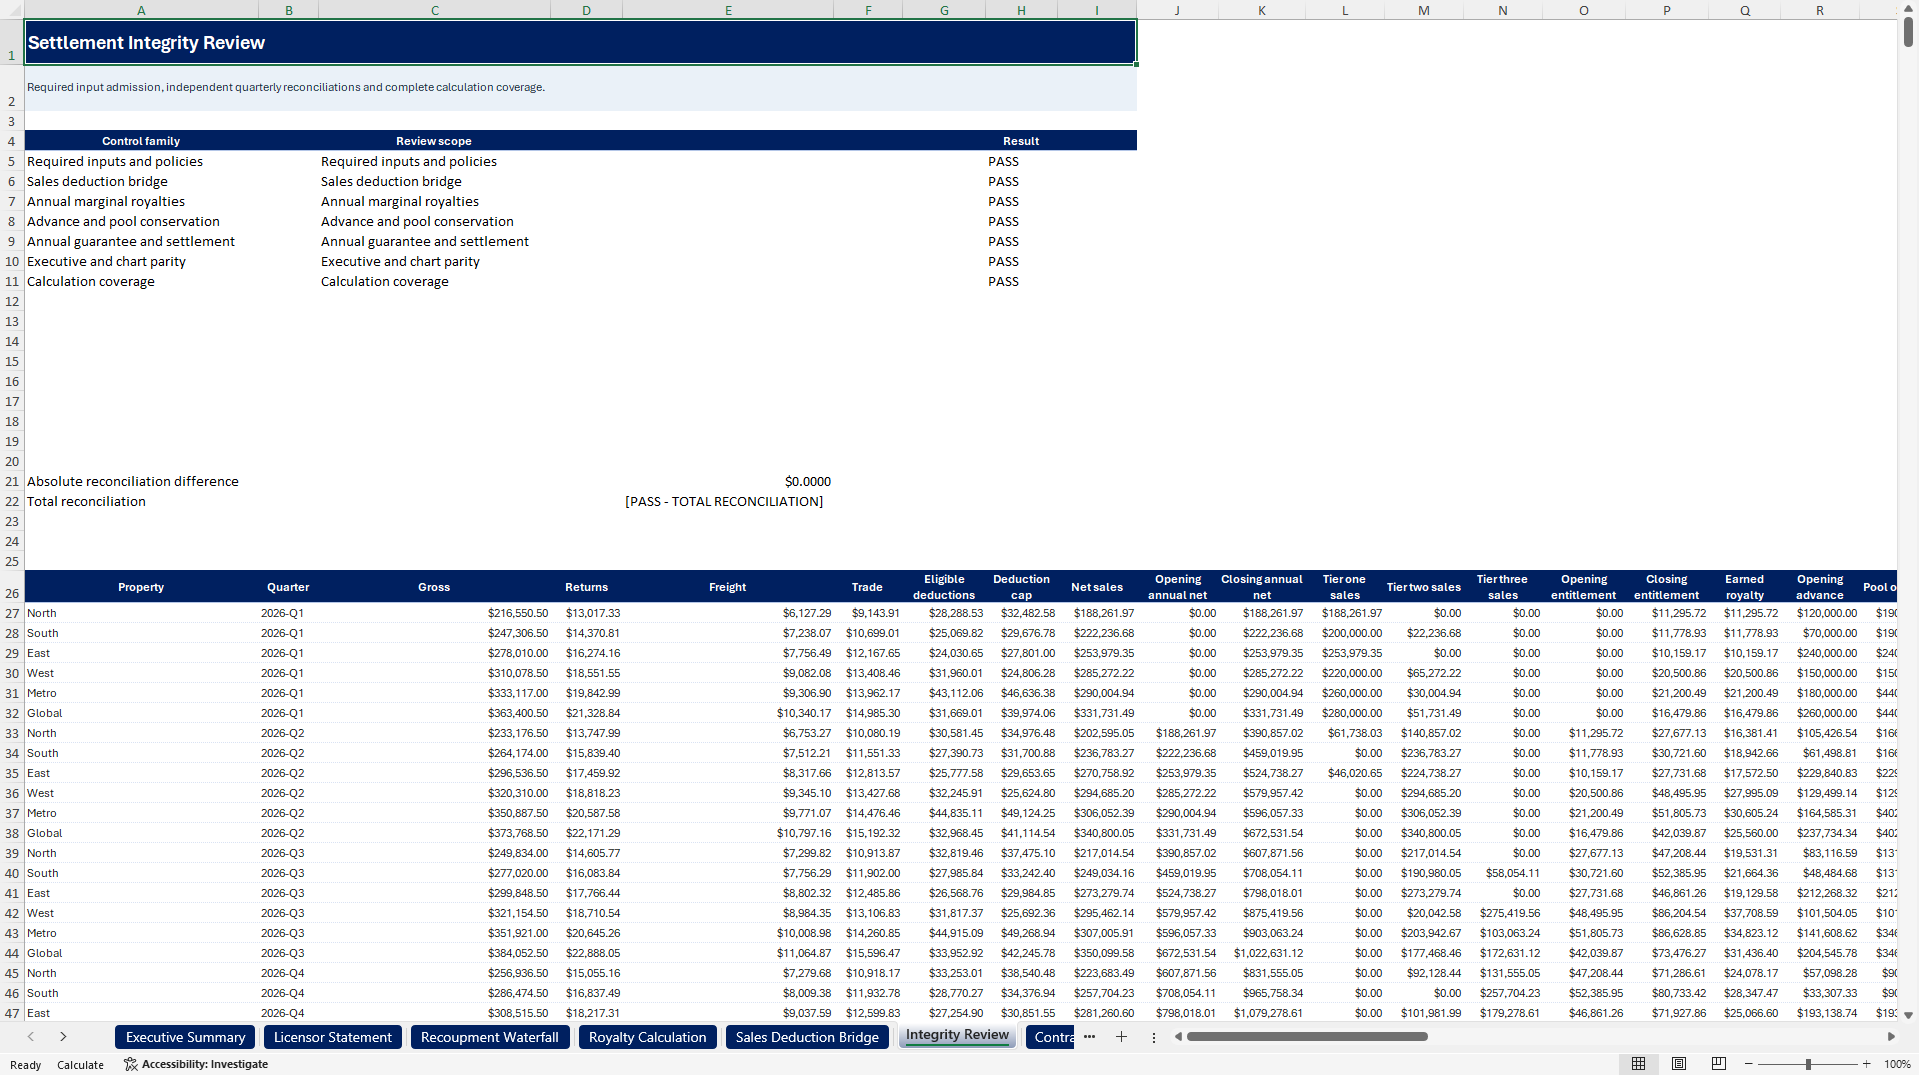Show more sheet tabs via ellipsis
The width and height of the screenshot is (1919, 1075).
(x=1089, y=1037)
